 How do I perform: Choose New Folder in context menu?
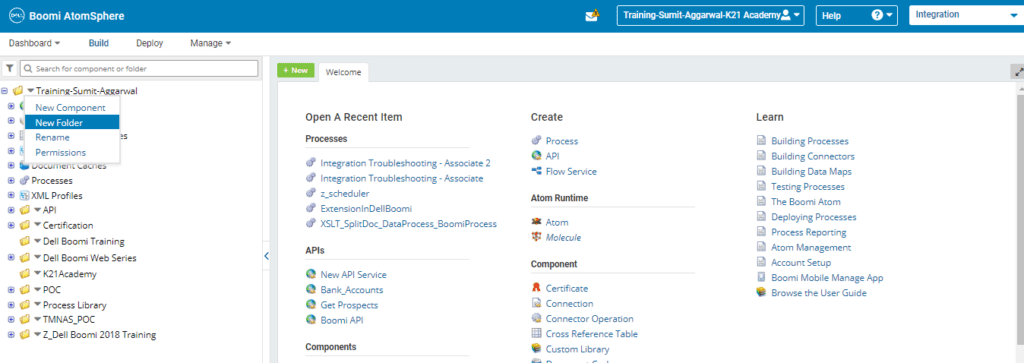tap(72, 122)
